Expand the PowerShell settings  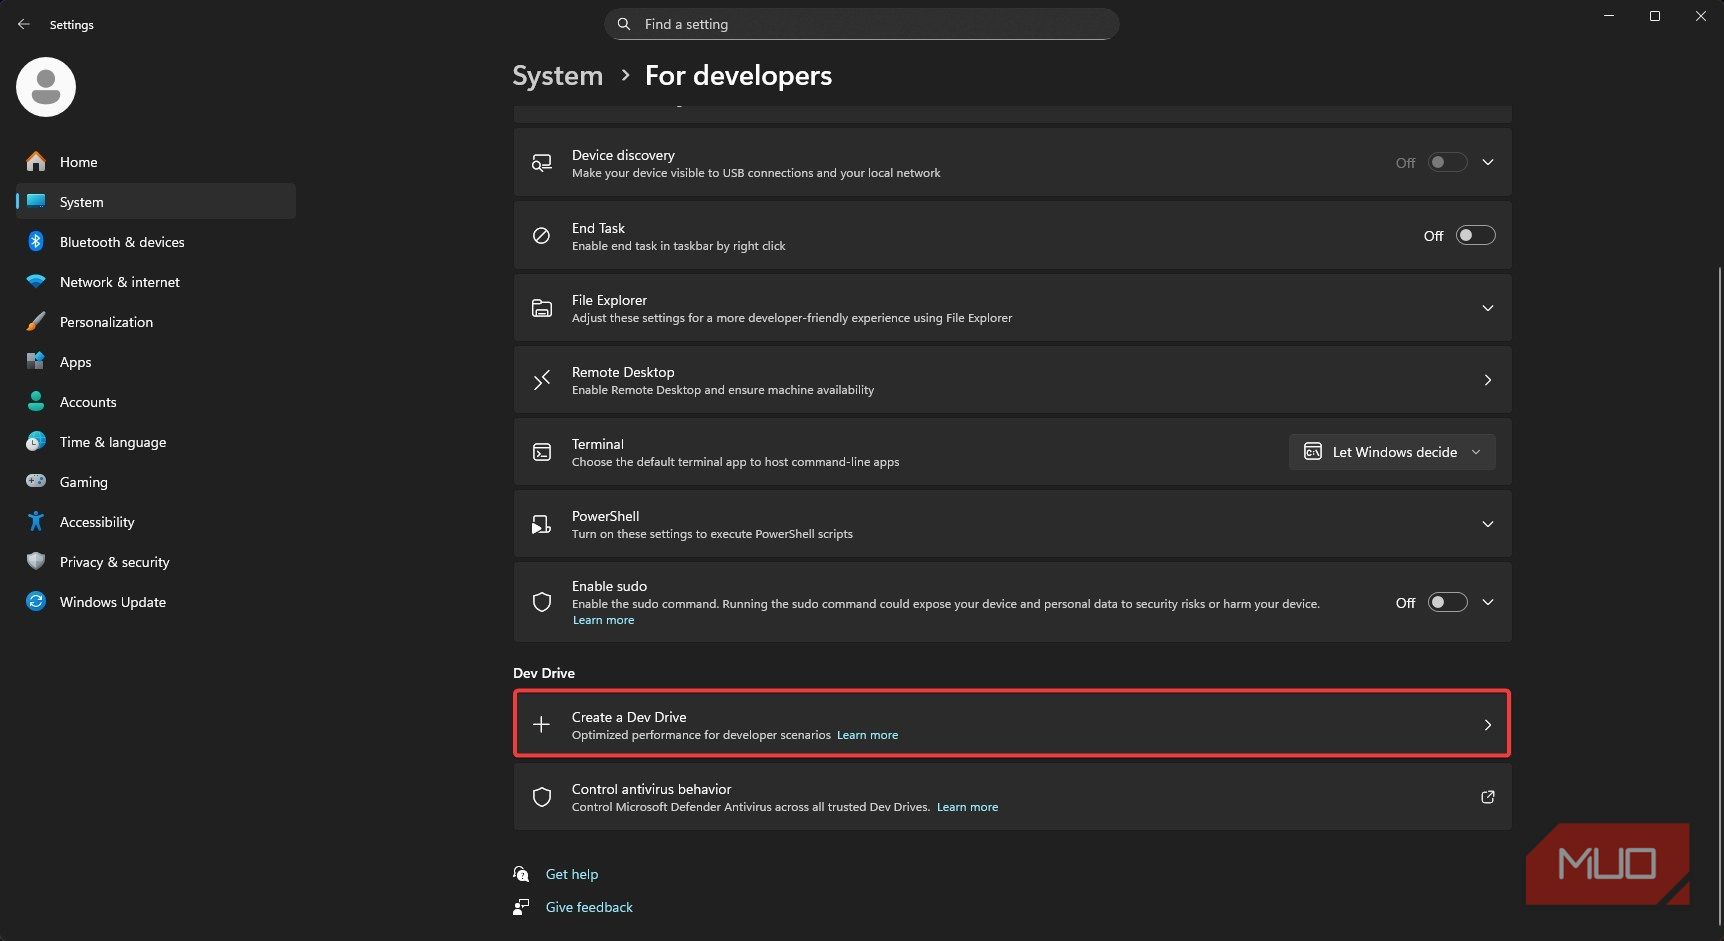tap(1488, 524)
